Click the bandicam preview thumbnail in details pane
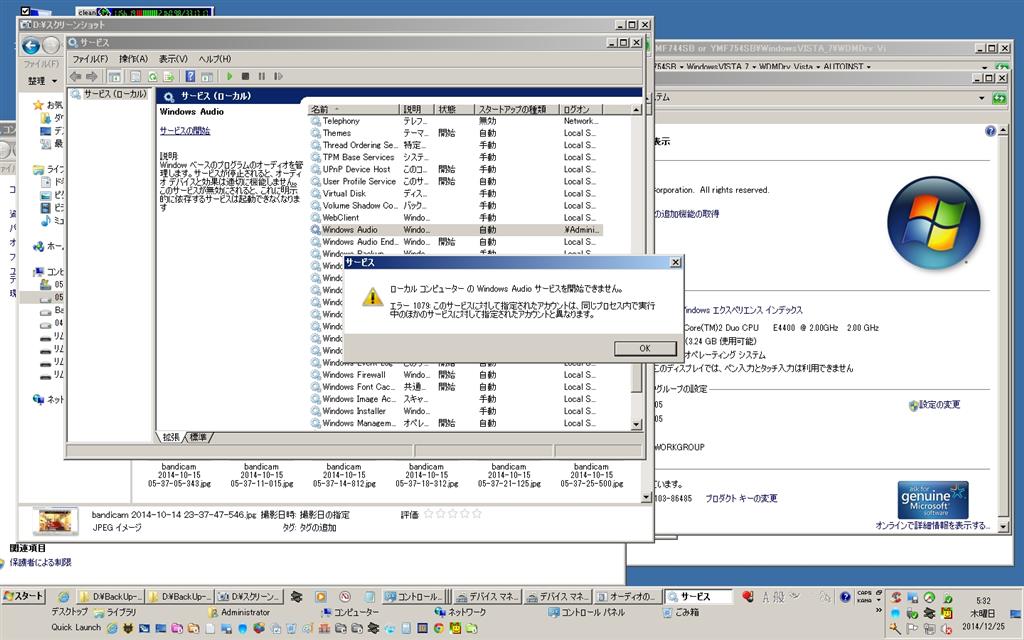Viewport: 1024px width, 640px height. [x=56, y=521]
